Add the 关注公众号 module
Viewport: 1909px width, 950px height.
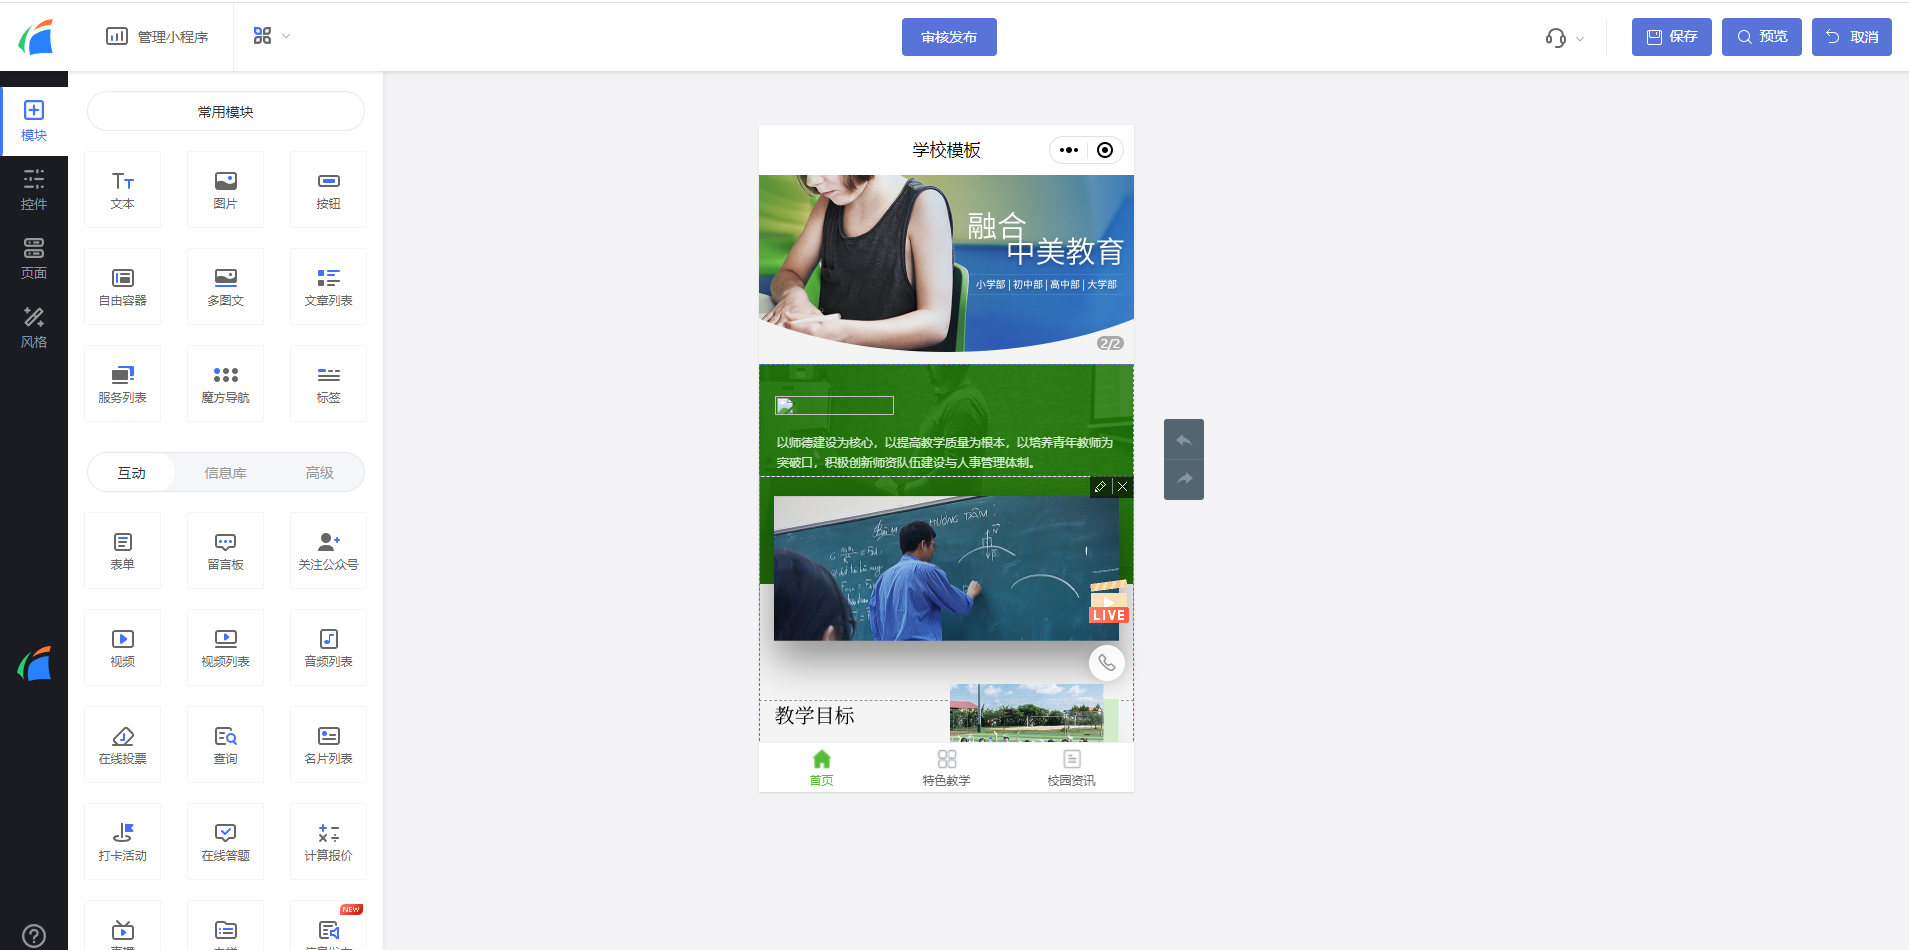coord(329,551)
